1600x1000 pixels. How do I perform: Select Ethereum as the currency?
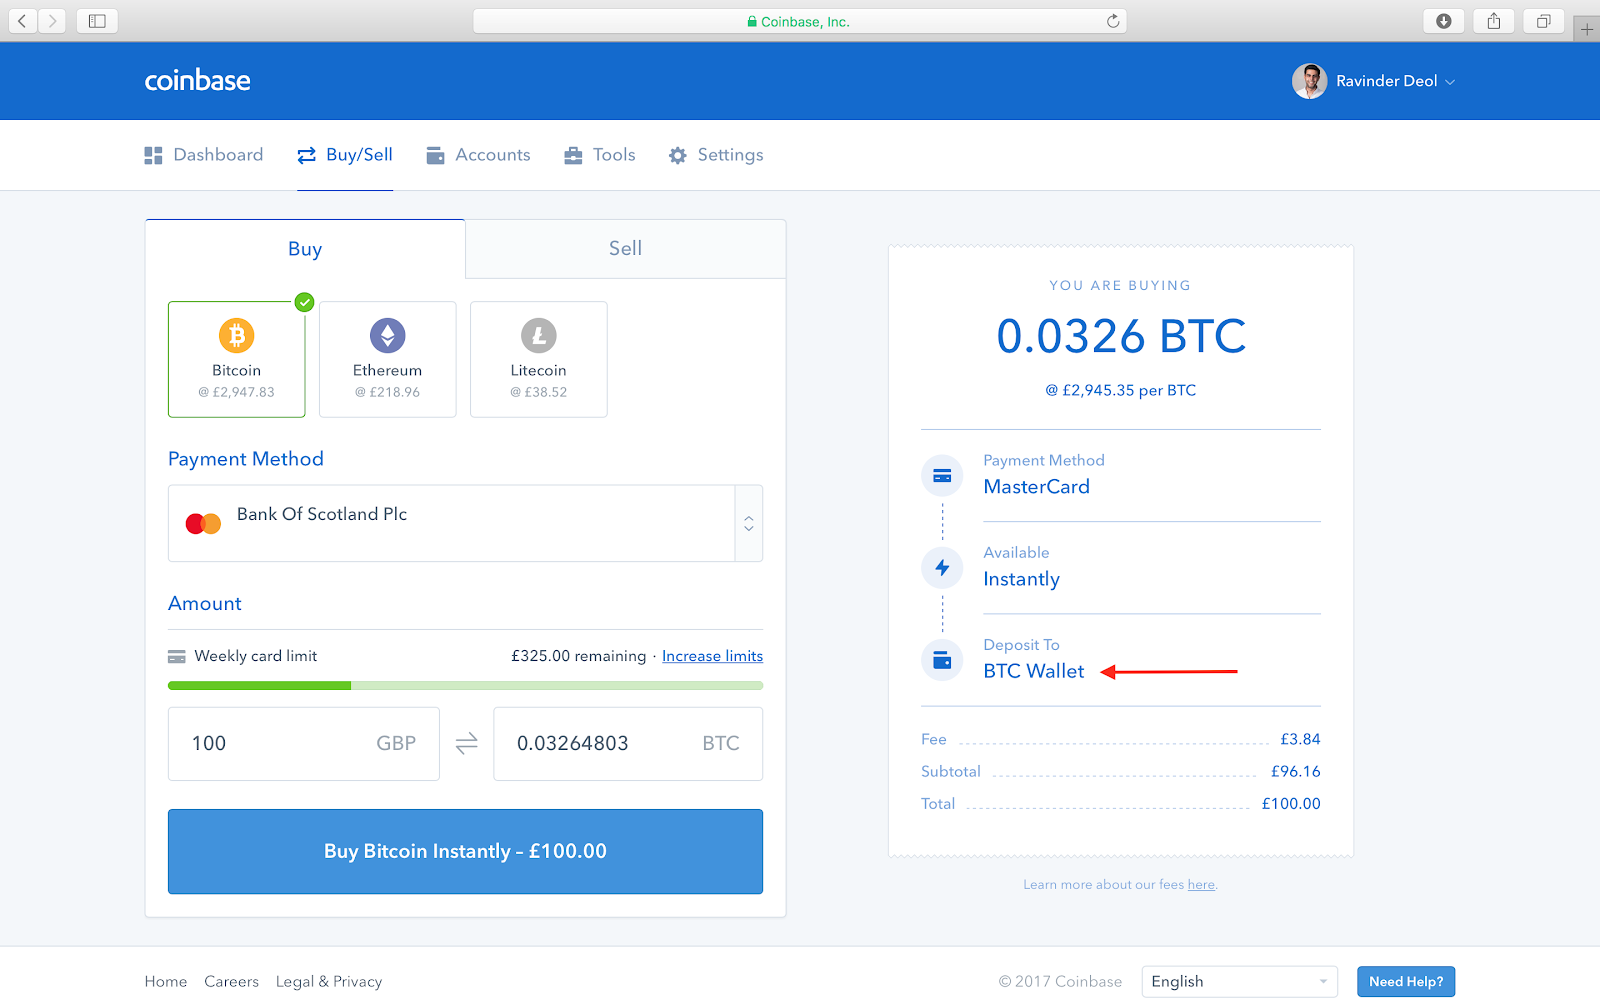point(388,359)
